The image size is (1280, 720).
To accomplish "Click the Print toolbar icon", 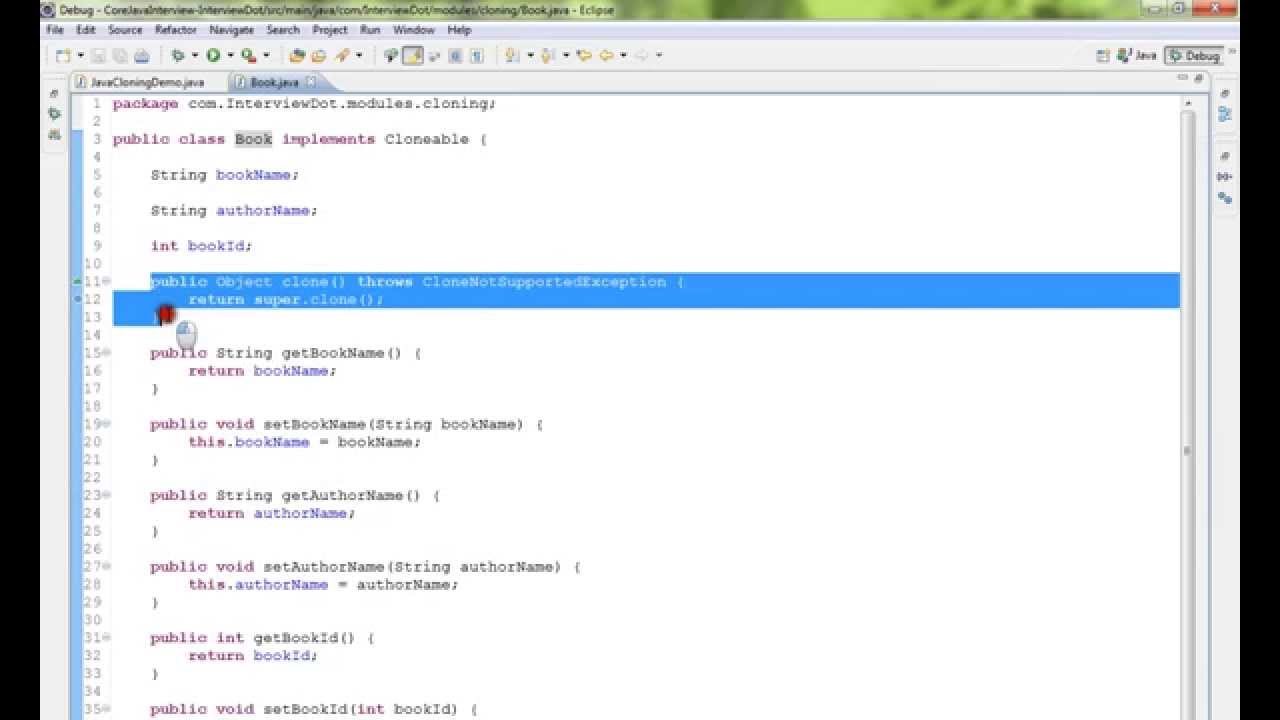I will pos(141,56).
